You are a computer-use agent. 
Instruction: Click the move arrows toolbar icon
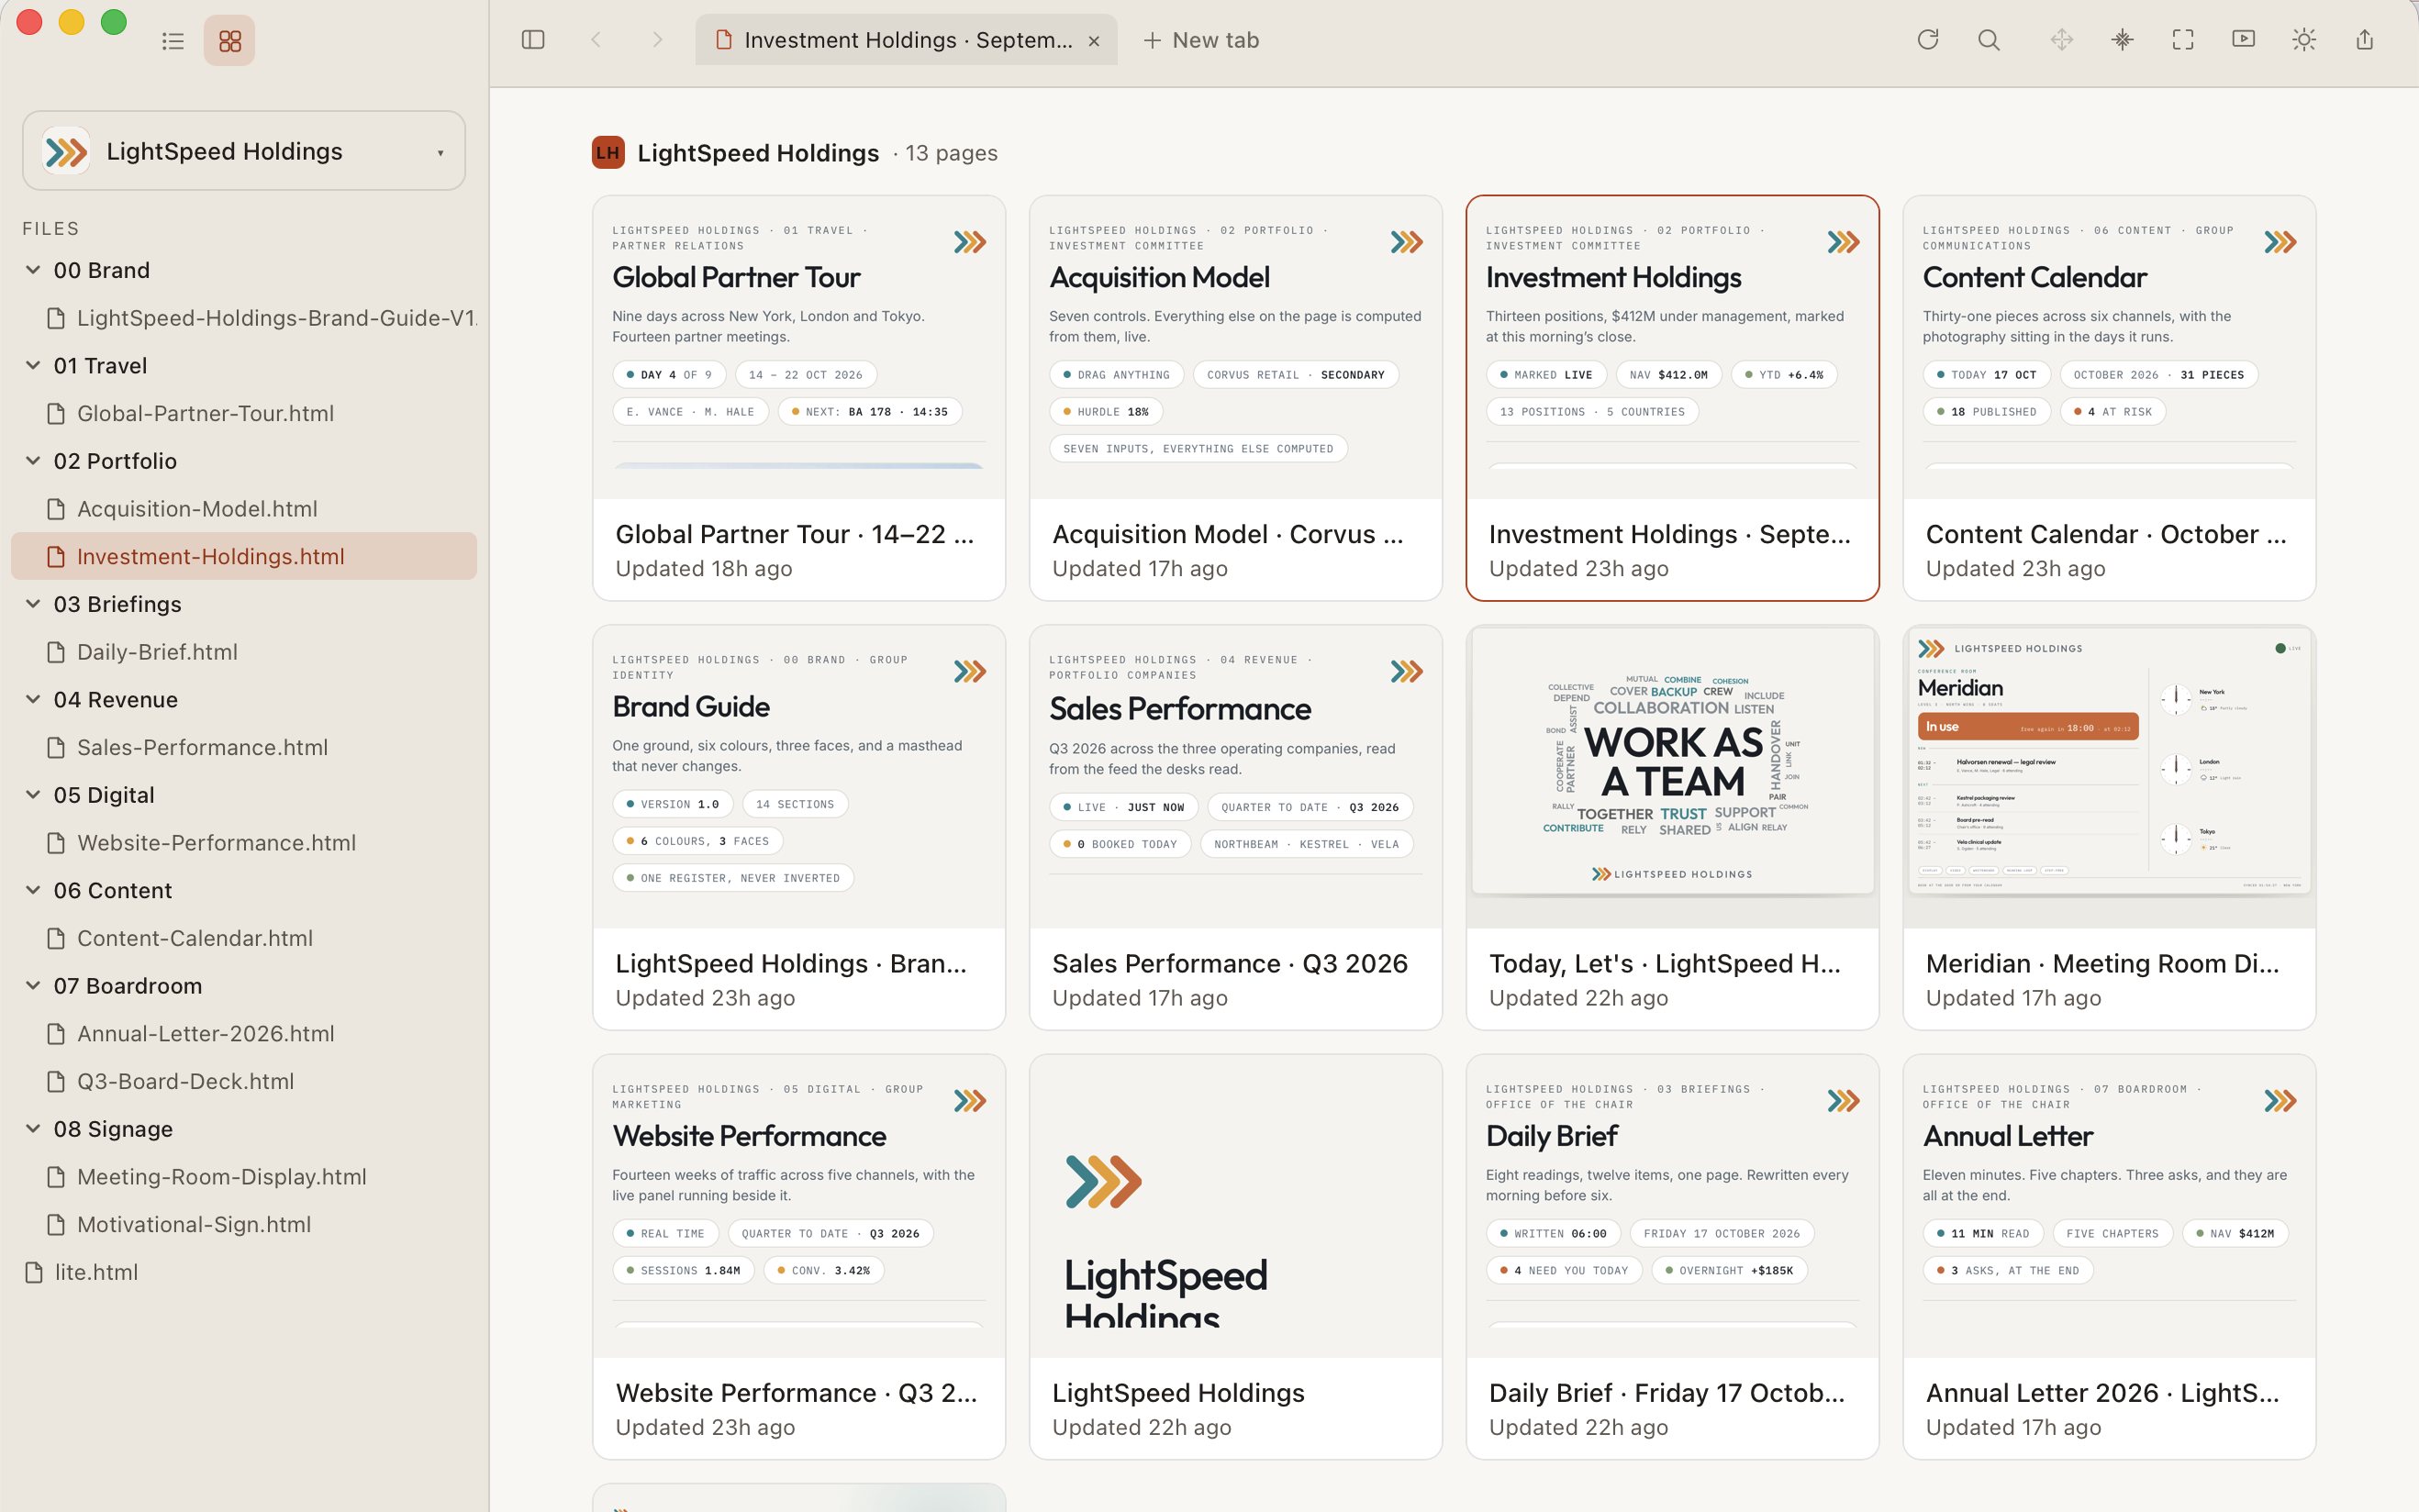click(2061, 40)
